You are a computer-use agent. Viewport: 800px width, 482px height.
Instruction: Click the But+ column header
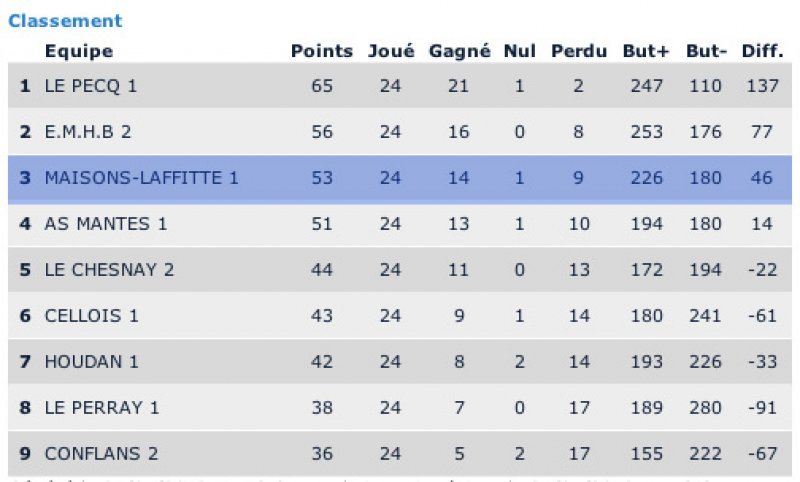pyautogui.click(x=646, y=52)
